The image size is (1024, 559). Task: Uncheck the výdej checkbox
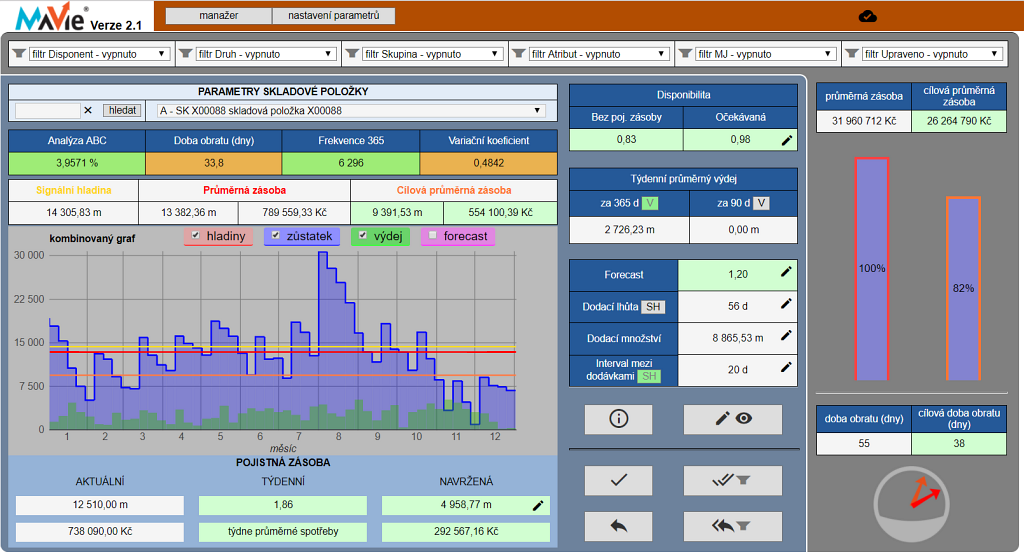tap(362, 236)
